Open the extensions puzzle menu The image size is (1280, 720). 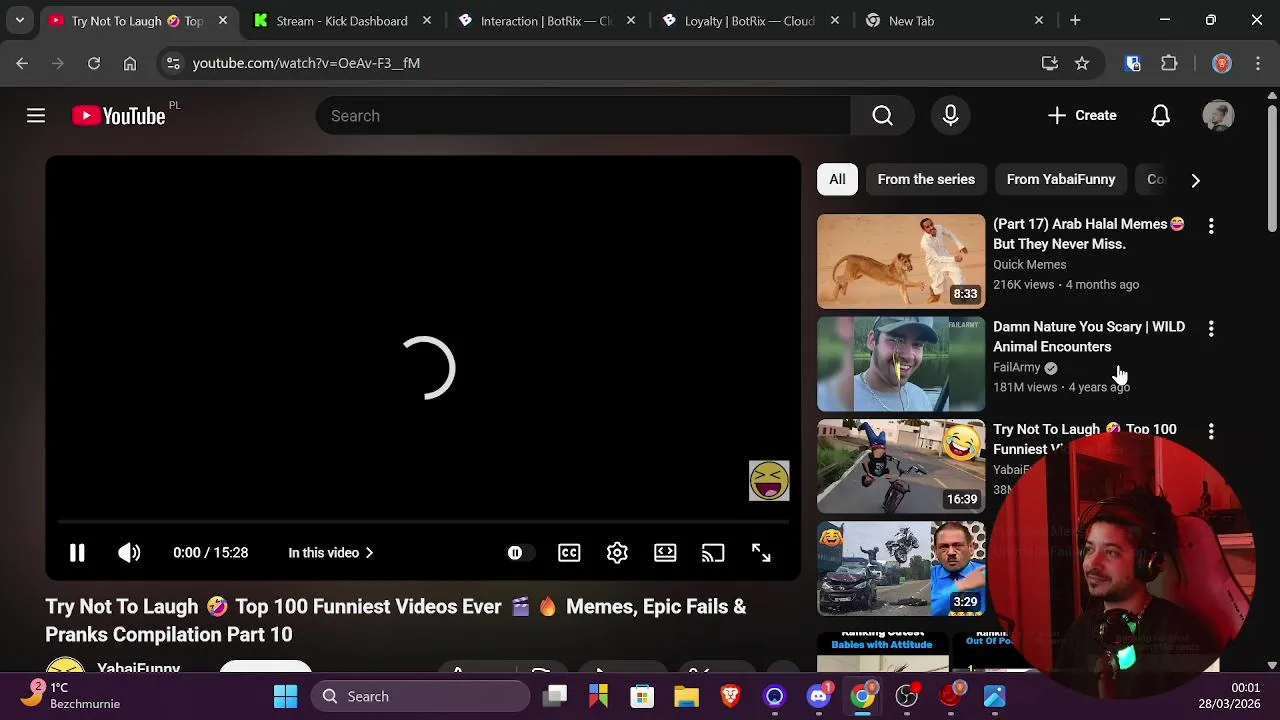(1169, 63)
